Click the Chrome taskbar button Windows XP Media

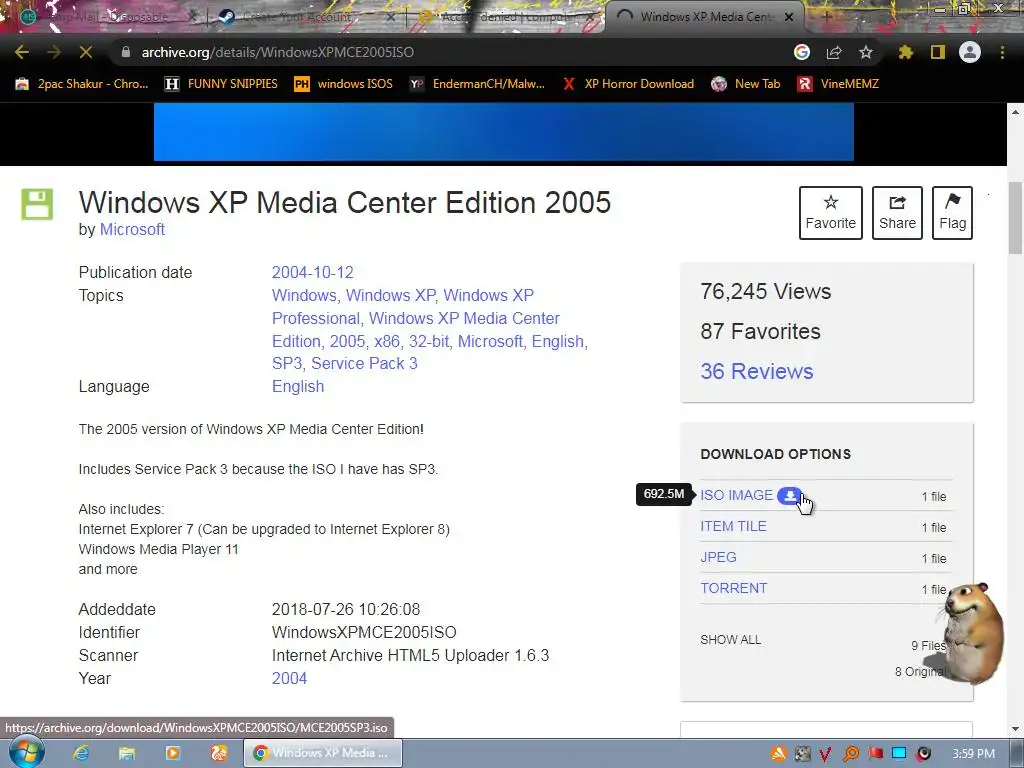[x=323, y=753]
